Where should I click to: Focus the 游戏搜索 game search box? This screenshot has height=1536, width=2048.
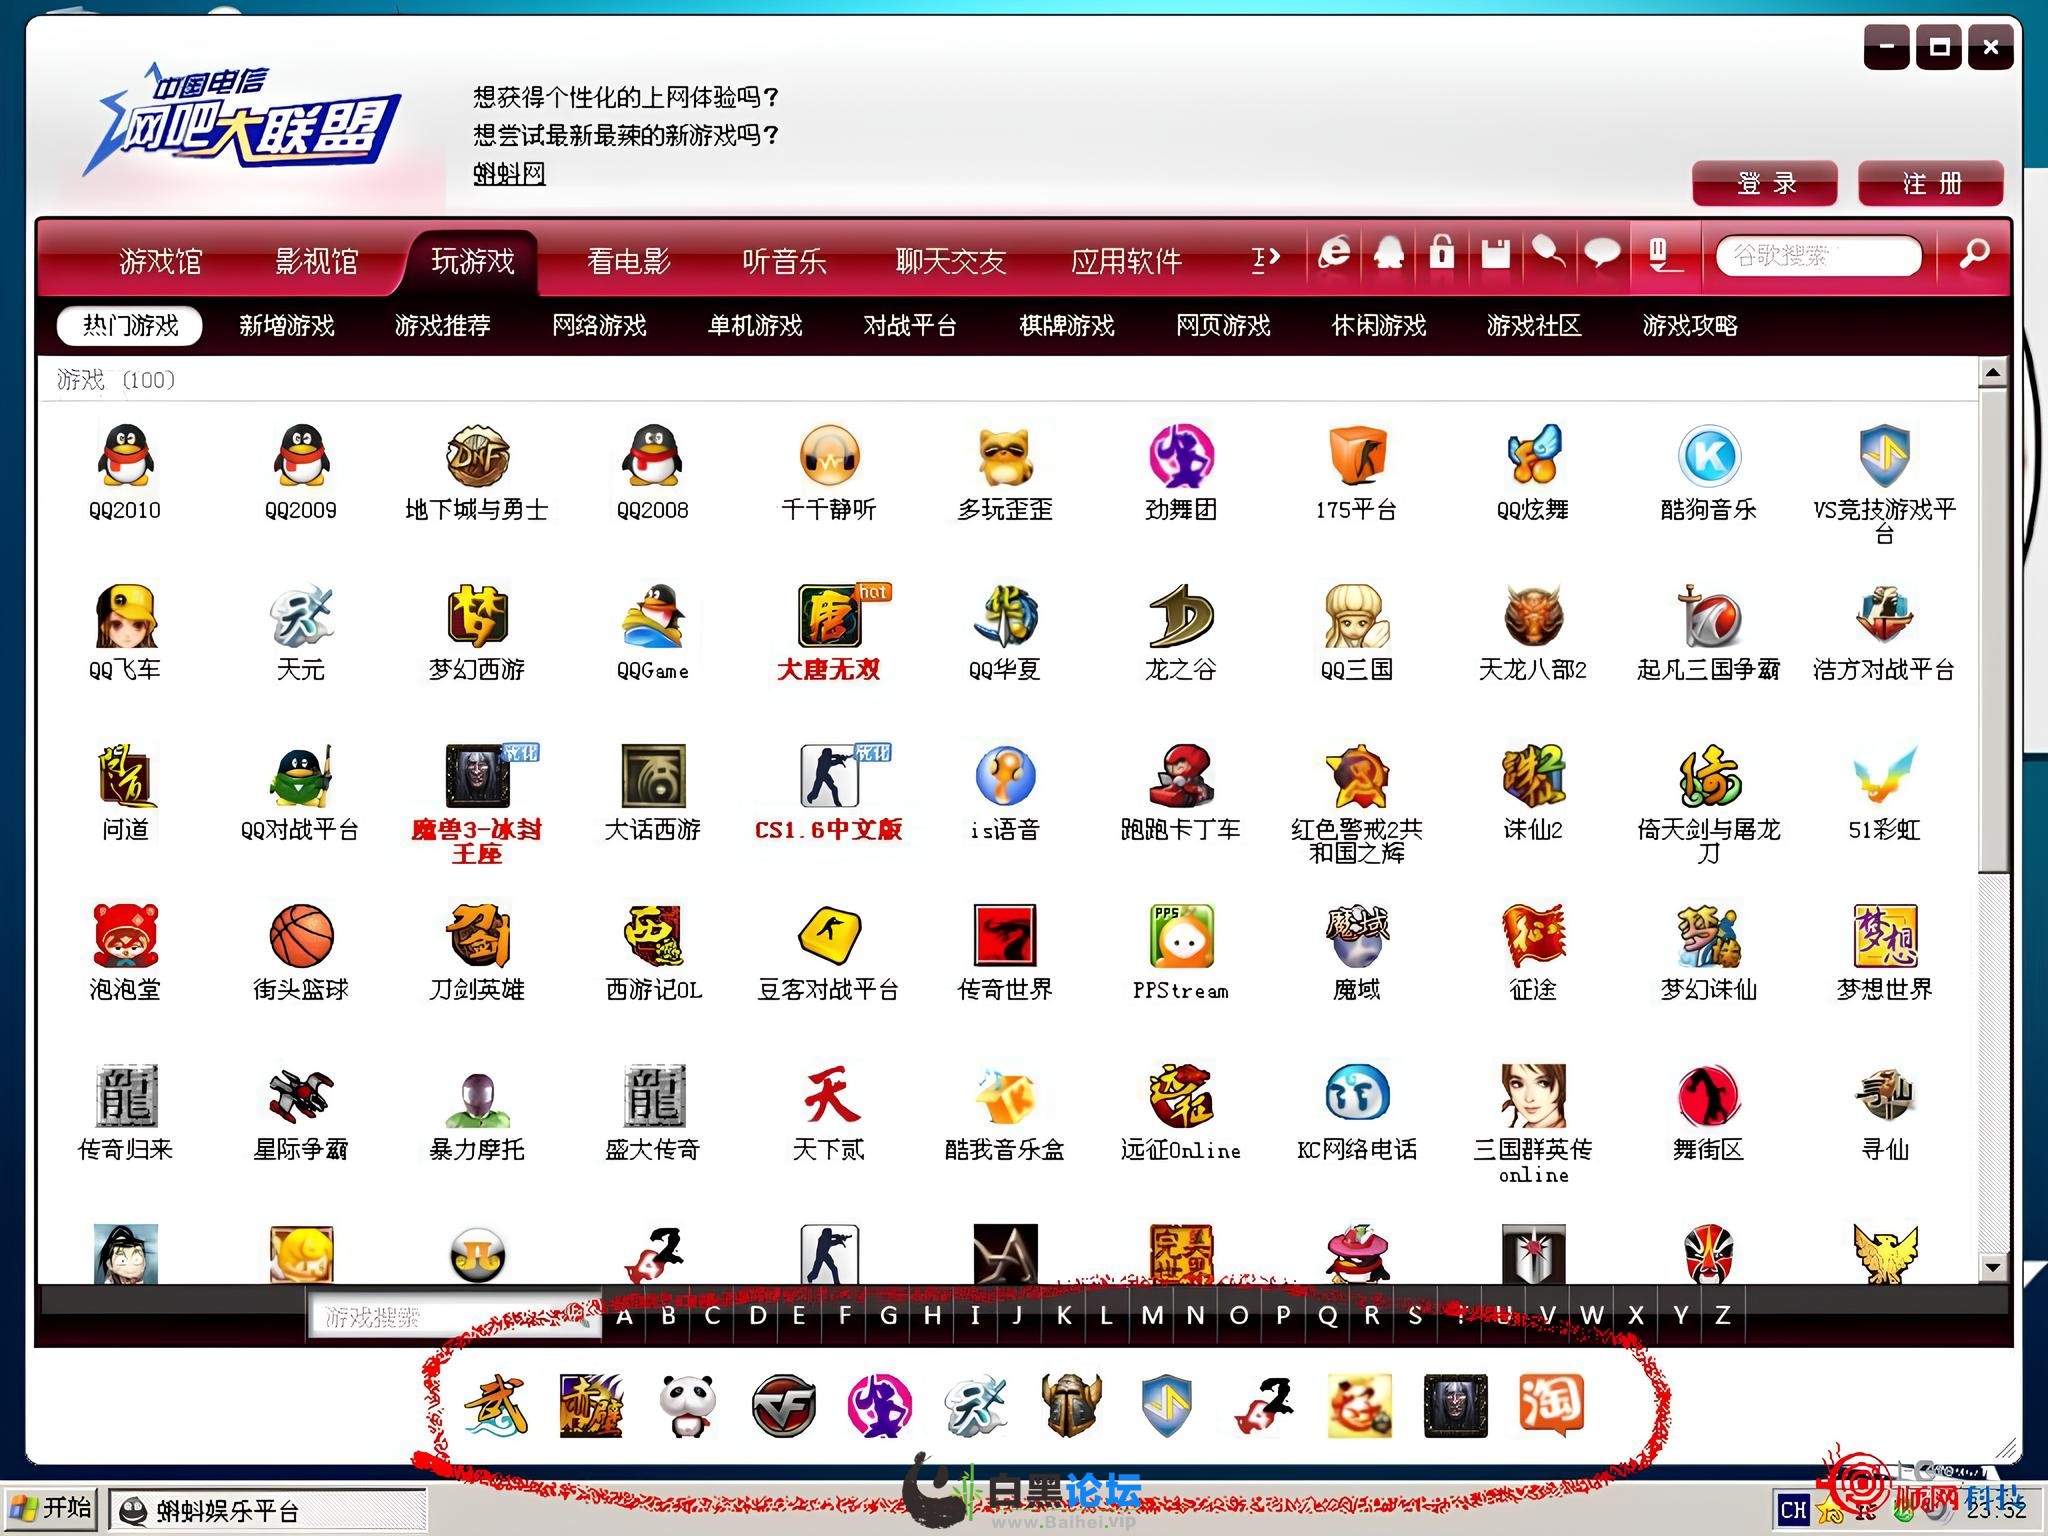pyautogui.click(x=455, y=1317)
